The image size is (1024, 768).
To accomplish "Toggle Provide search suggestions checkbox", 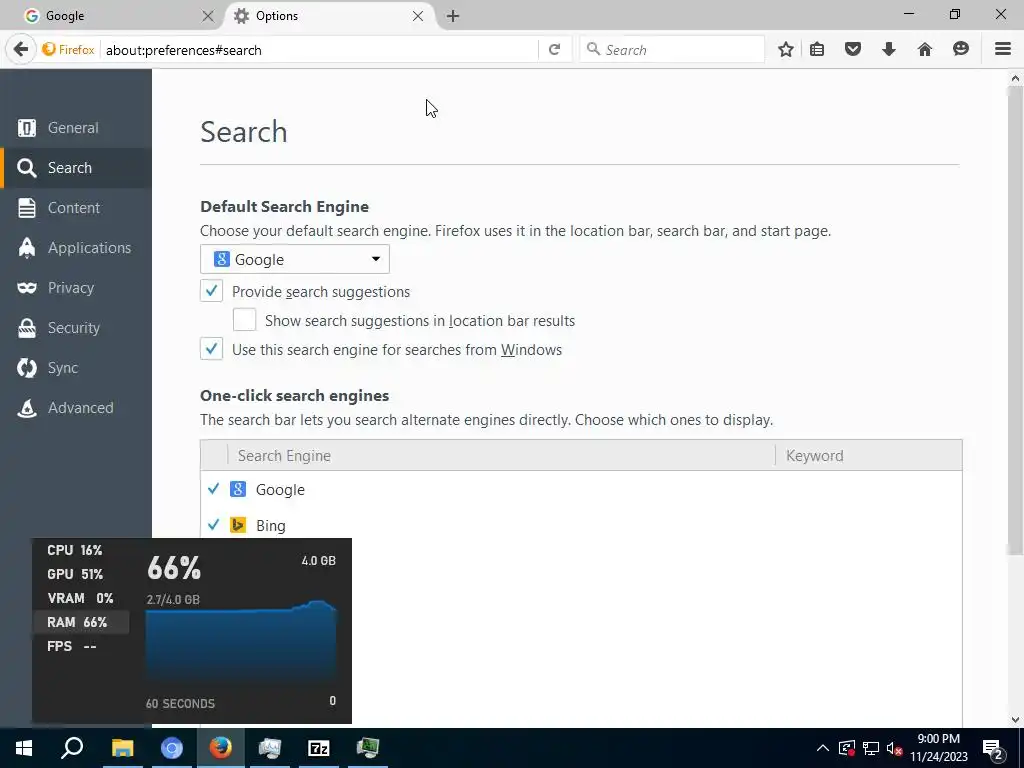I will click(x=212, y=291).
